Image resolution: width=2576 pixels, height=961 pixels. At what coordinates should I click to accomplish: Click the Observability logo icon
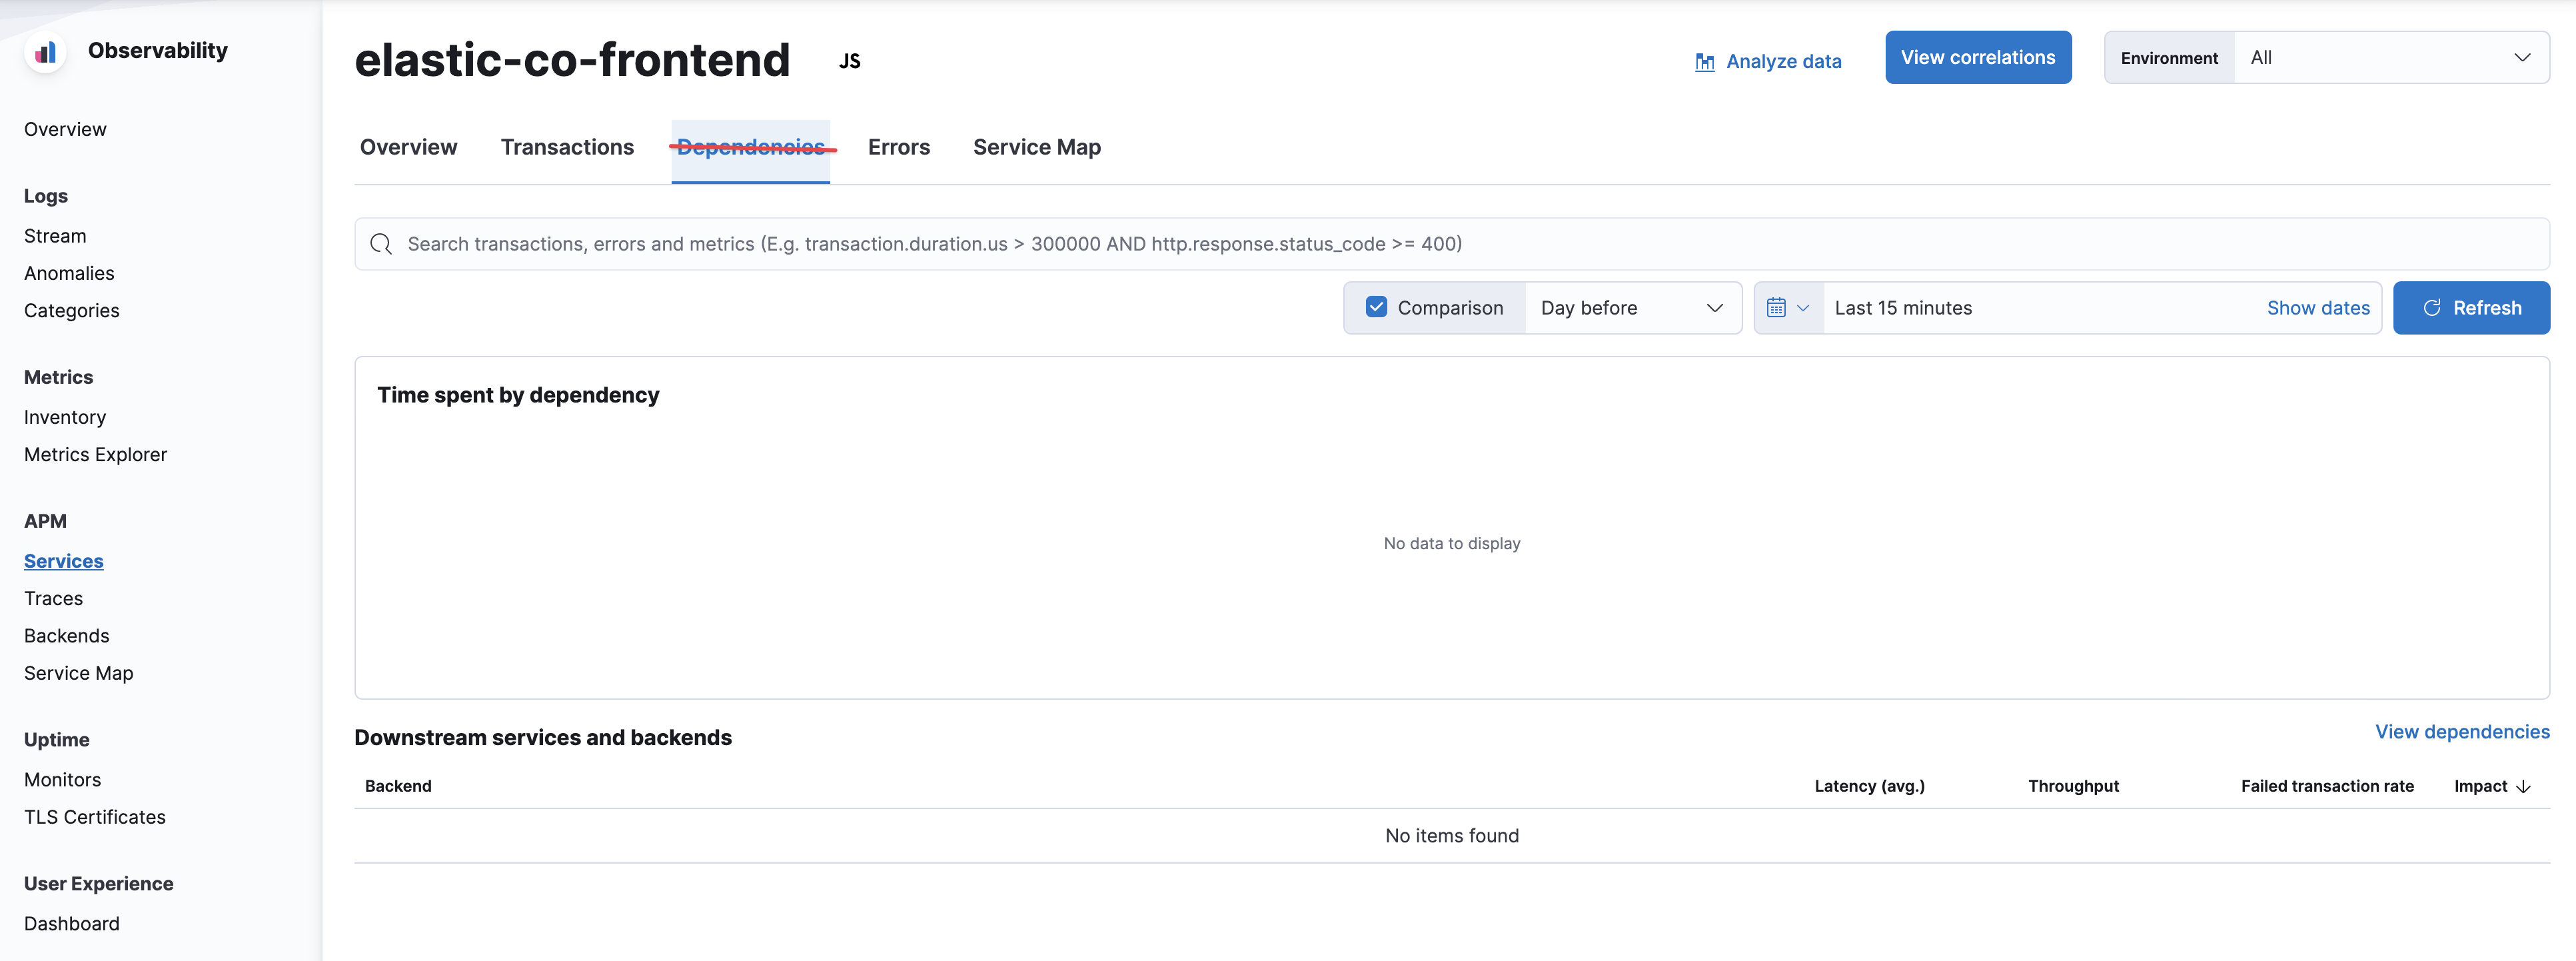(x=45, y=52)
